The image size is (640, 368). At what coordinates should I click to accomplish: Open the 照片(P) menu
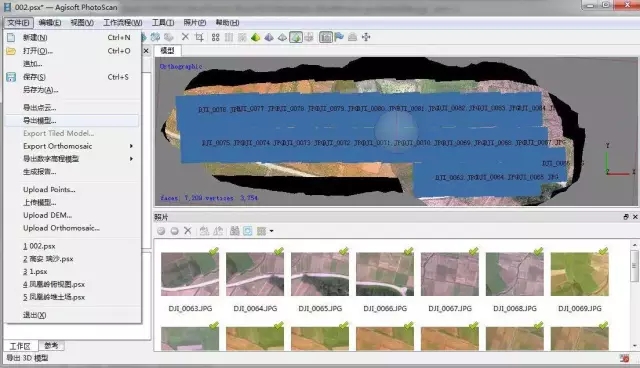pos(195,22)
